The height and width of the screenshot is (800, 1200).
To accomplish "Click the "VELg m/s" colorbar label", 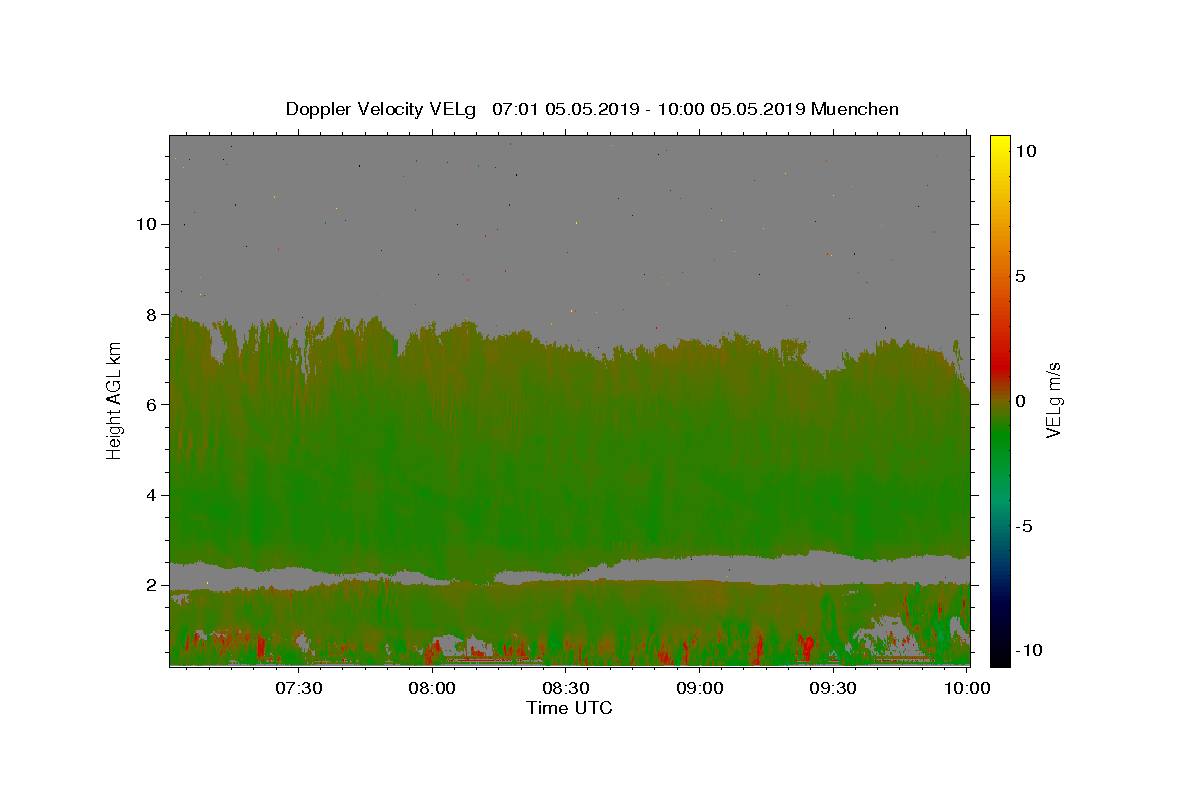I will pyautogui.click(x=1053, y=400).
